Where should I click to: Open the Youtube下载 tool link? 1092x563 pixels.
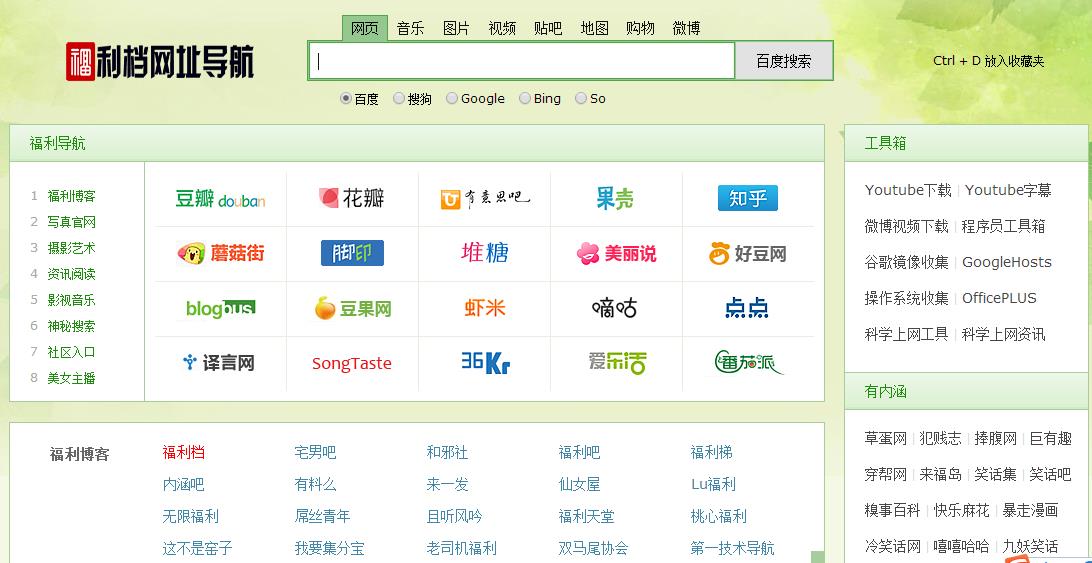907,190
